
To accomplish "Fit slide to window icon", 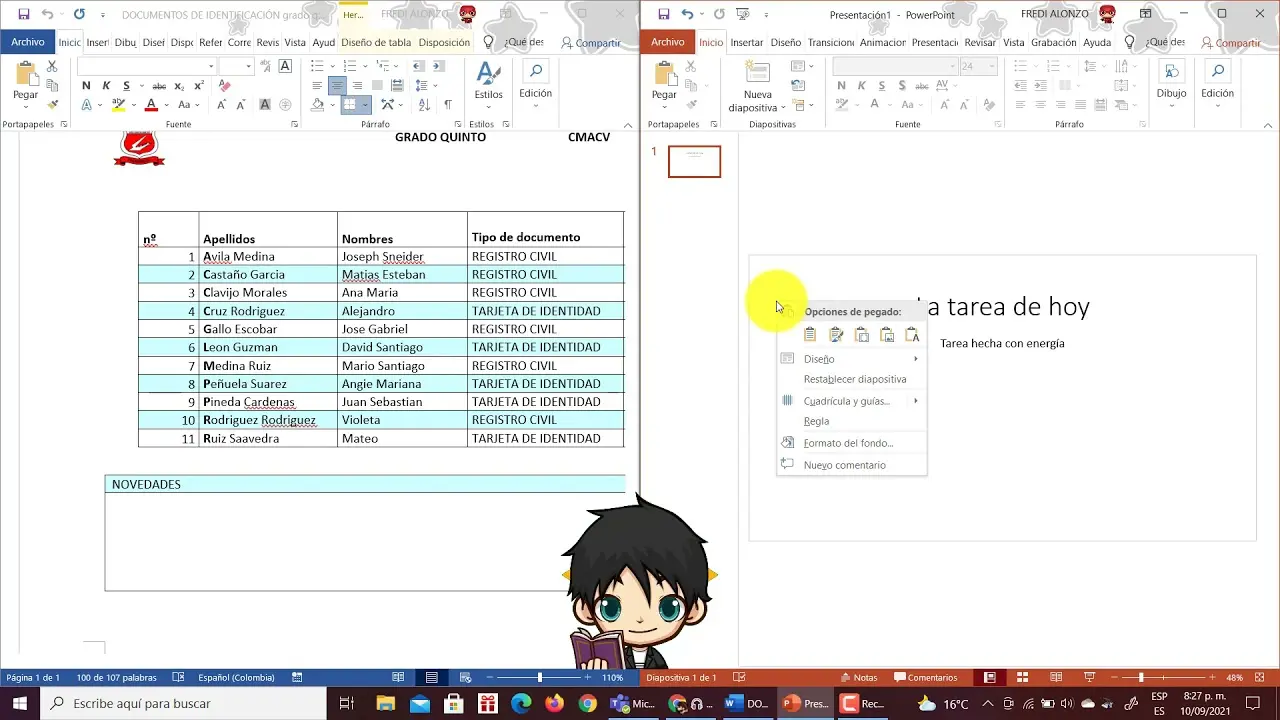I will point(1258,677).
